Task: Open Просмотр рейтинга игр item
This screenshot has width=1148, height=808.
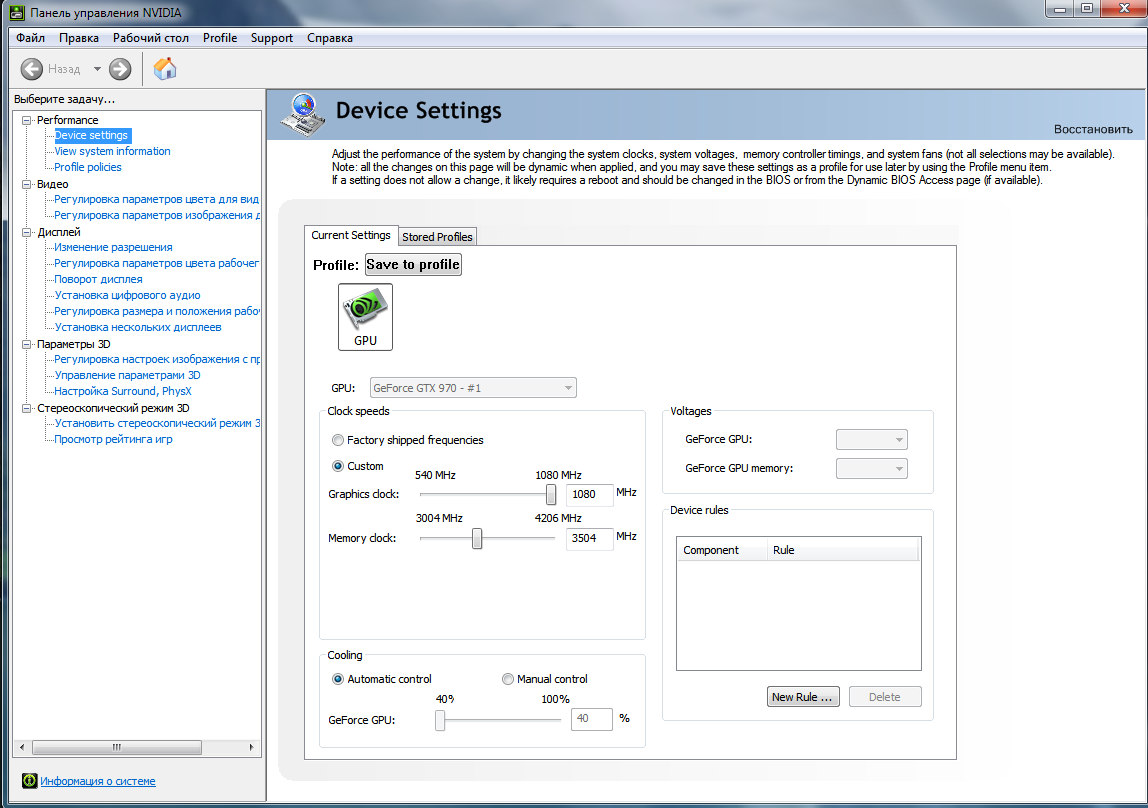Action: point(113,440)
